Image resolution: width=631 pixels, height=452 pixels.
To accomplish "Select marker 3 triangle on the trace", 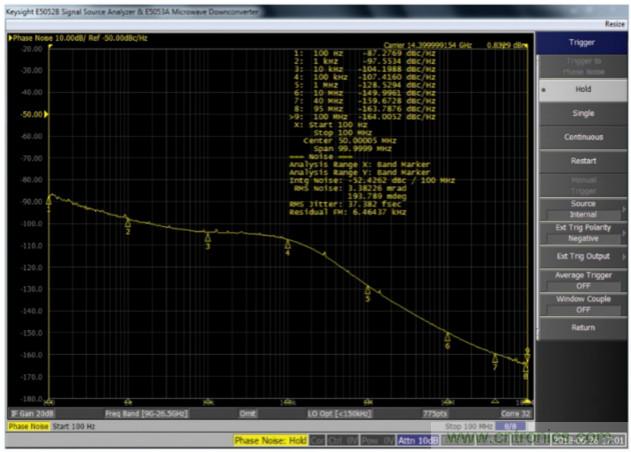I will pos(208,237).
